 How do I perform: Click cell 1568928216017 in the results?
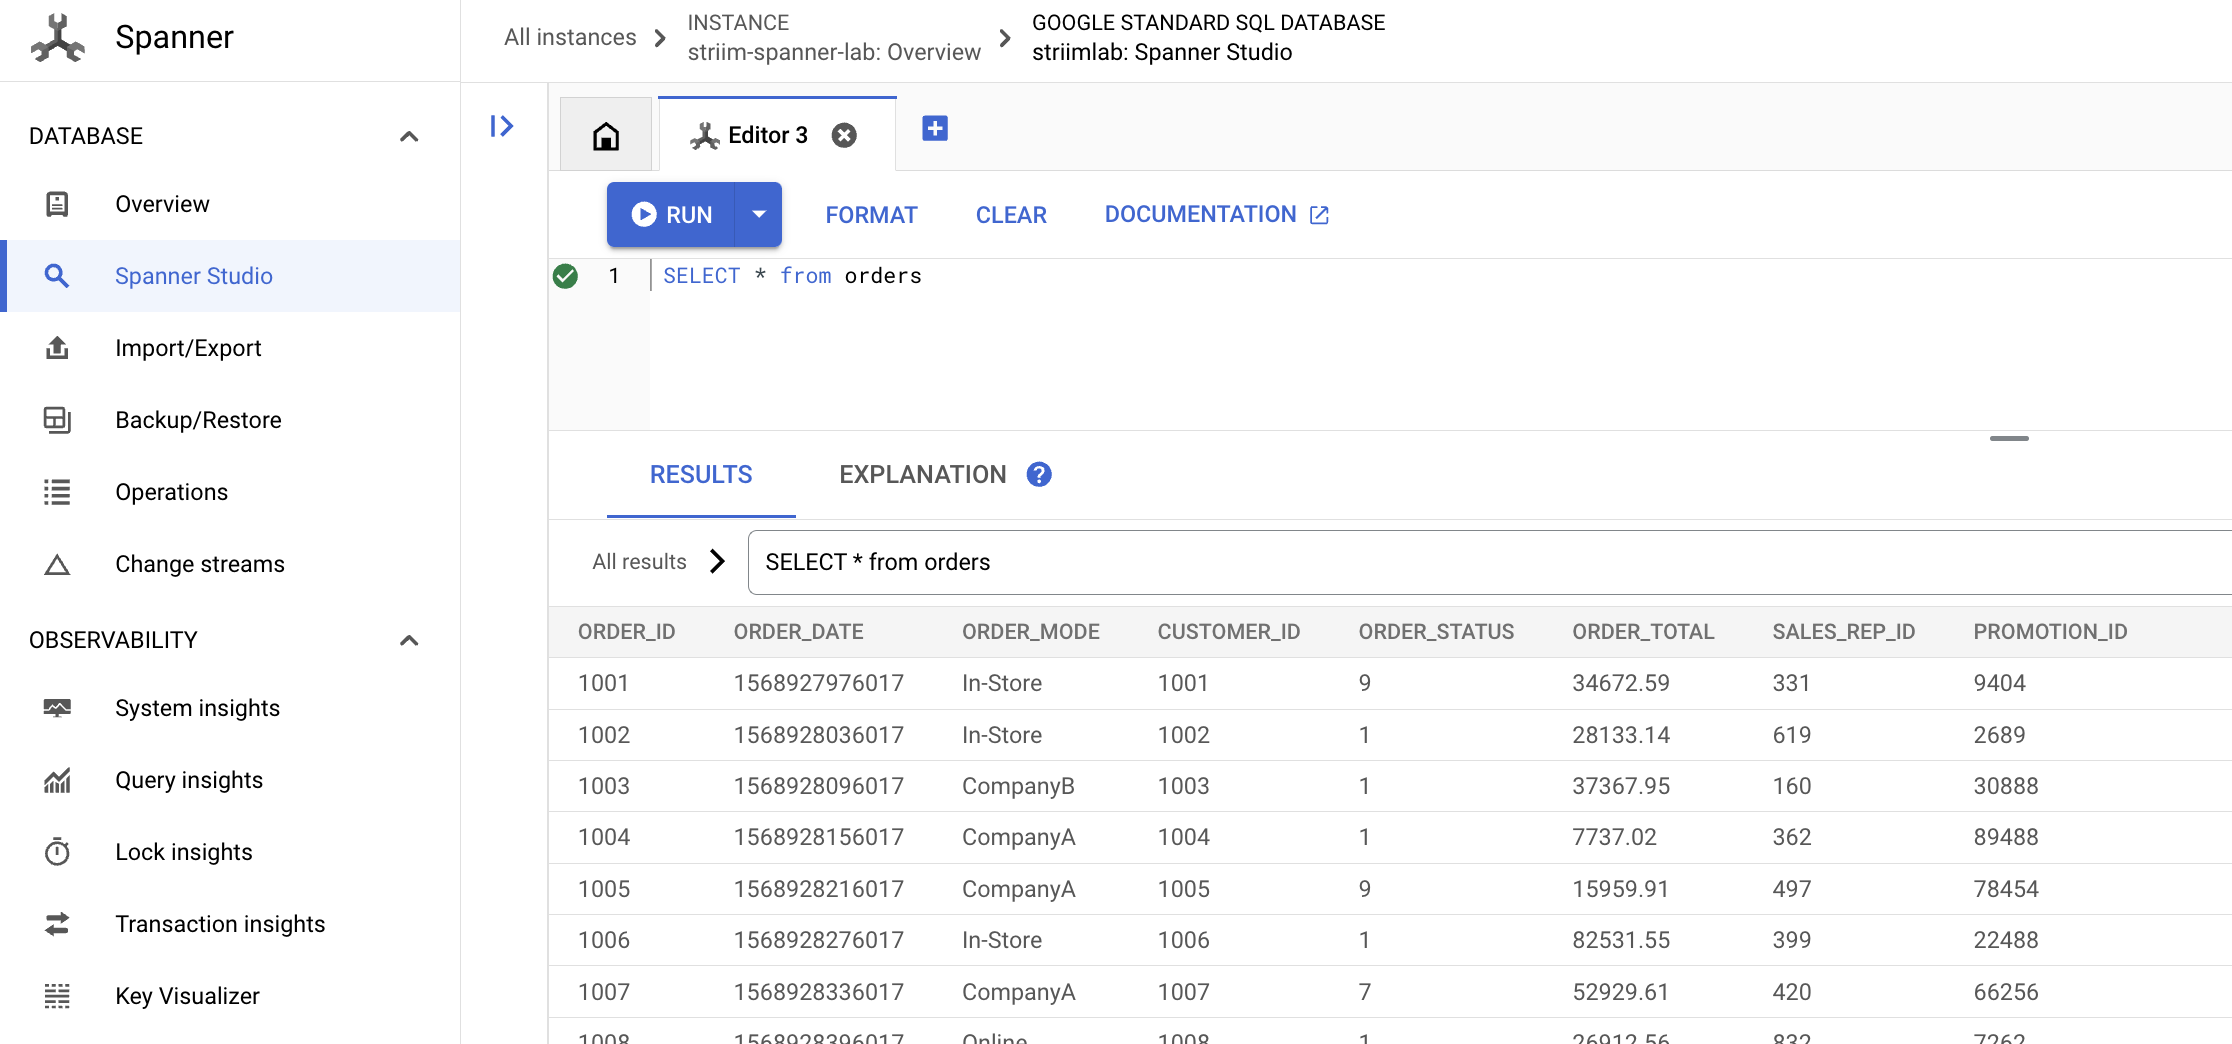(x=818, y=889)
